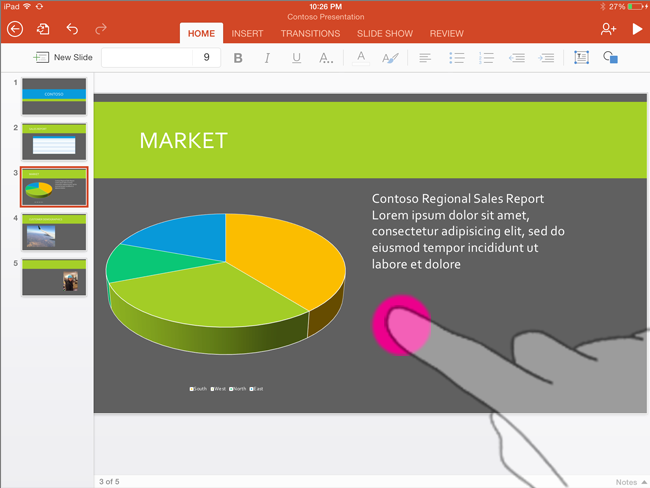Open the font color picker
This screenshot has height=488, width=650.
point(361,58)
